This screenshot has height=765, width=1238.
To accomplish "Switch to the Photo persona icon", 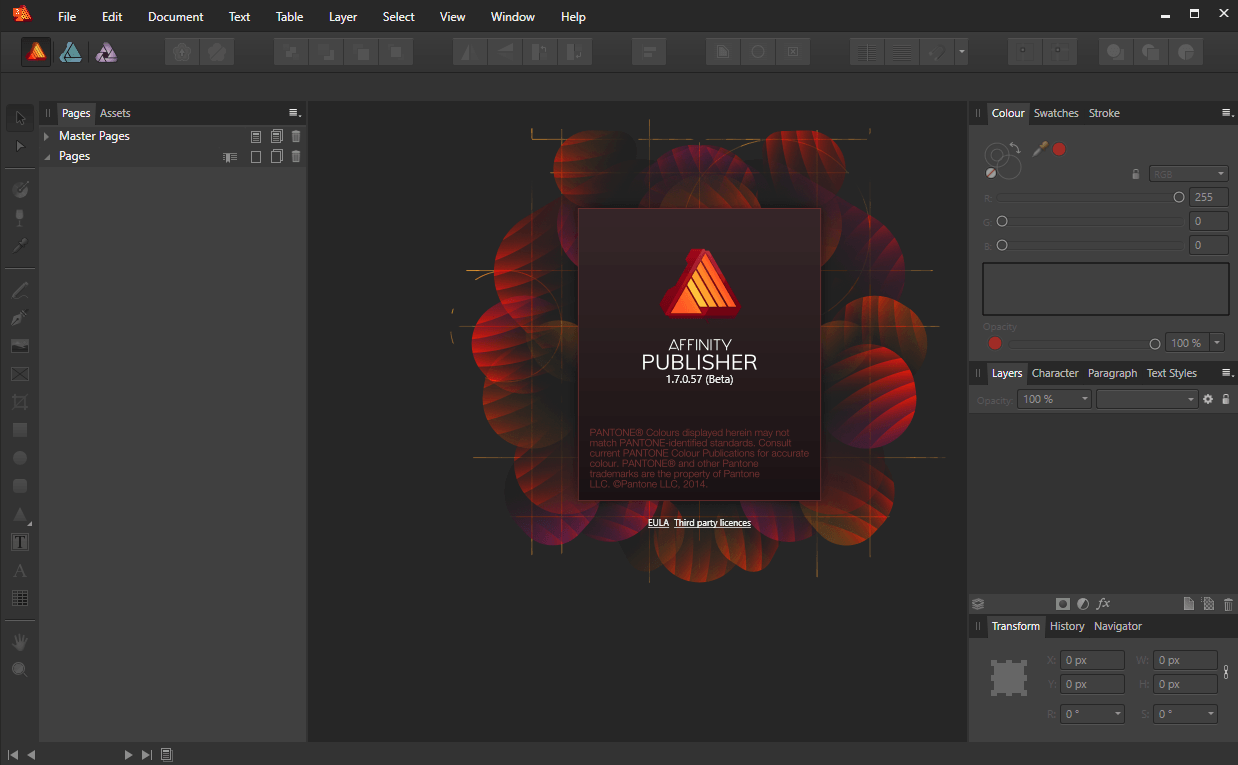I will click(106, 52).
